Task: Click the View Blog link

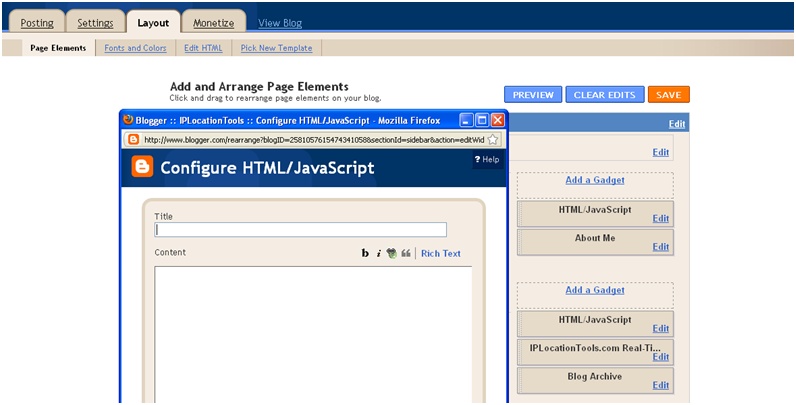Action: click(280, 23)
